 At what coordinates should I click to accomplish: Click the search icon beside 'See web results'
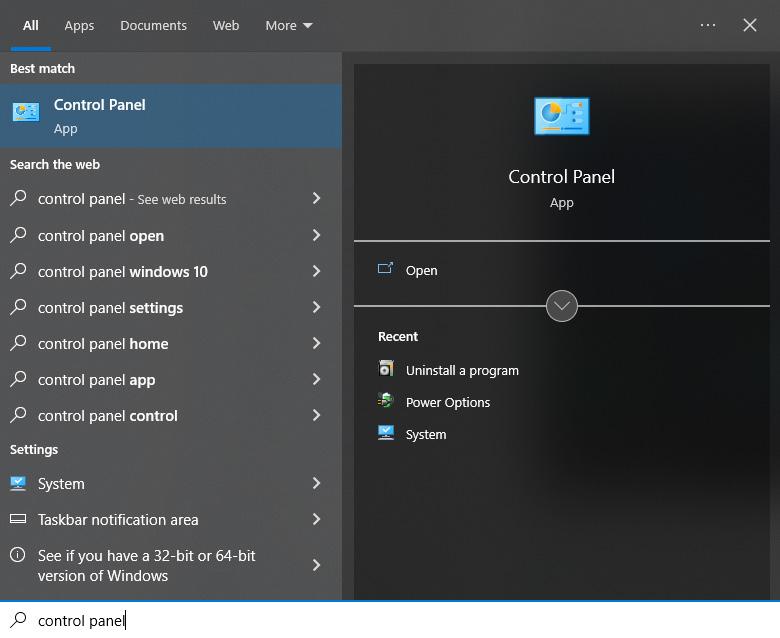tap(18, 198)
